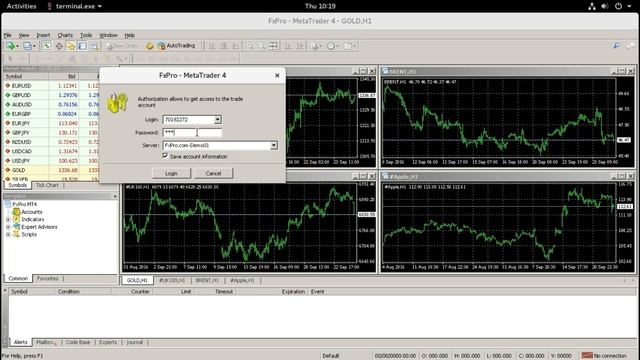The width and height of the screenshot is (640, 360).
Task: Open the Charts menu
Action: pyautogui.click(x=65, y=36)
